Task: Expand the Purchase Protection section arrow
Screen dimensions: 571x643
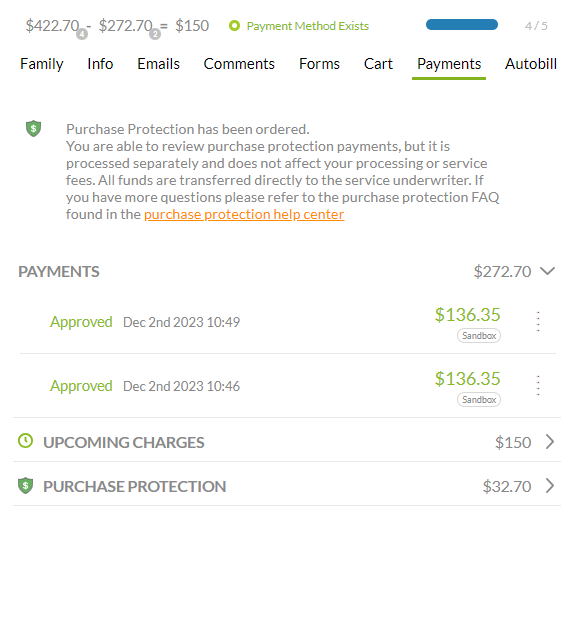Action: coord(550,486)
